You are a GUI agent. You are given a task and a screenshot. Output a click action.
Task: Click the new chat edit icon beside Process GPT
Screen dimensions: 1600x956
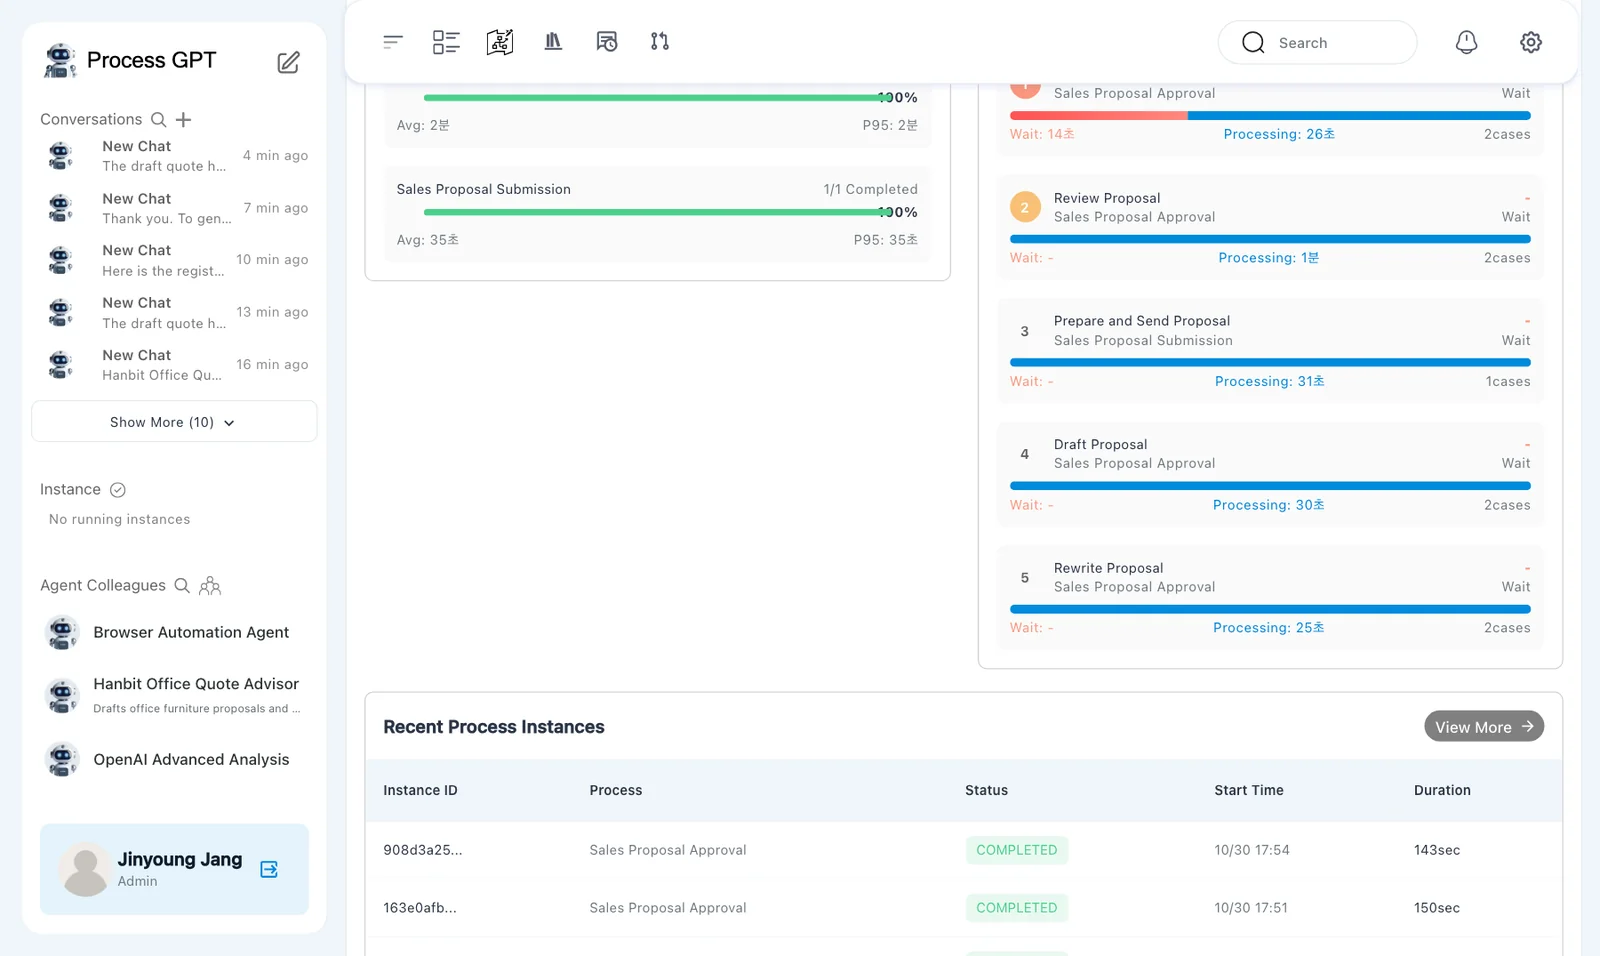pos(288,62)
